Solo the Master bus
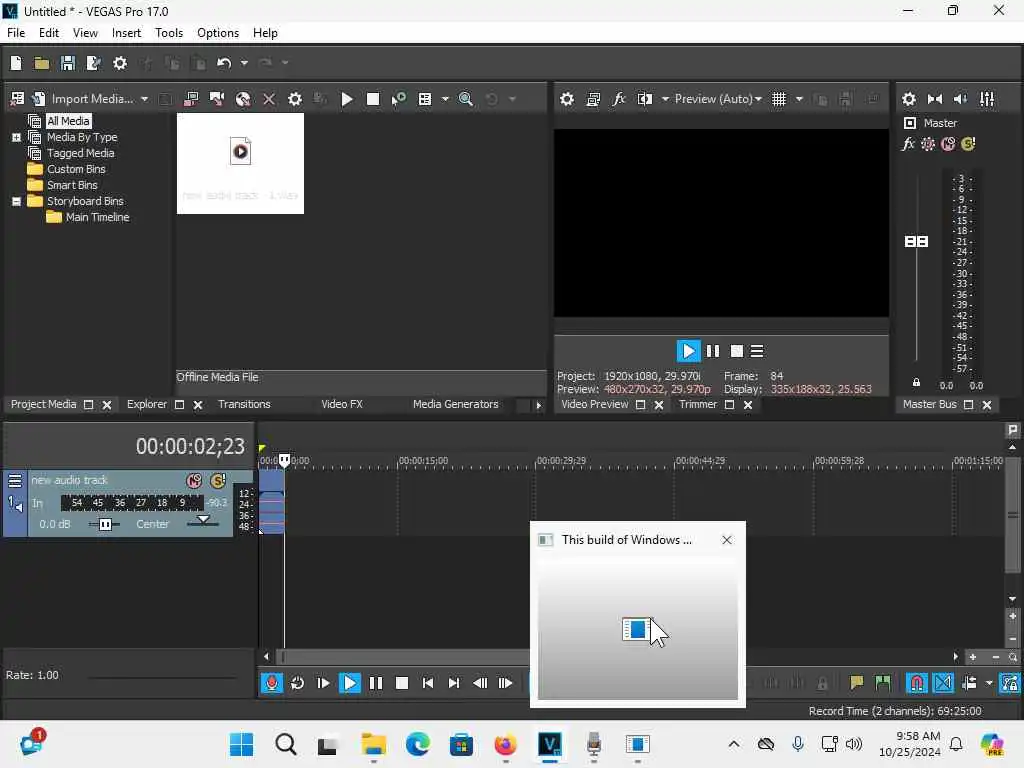Screen dimensions: 1024x768 [x=968, y=144]
